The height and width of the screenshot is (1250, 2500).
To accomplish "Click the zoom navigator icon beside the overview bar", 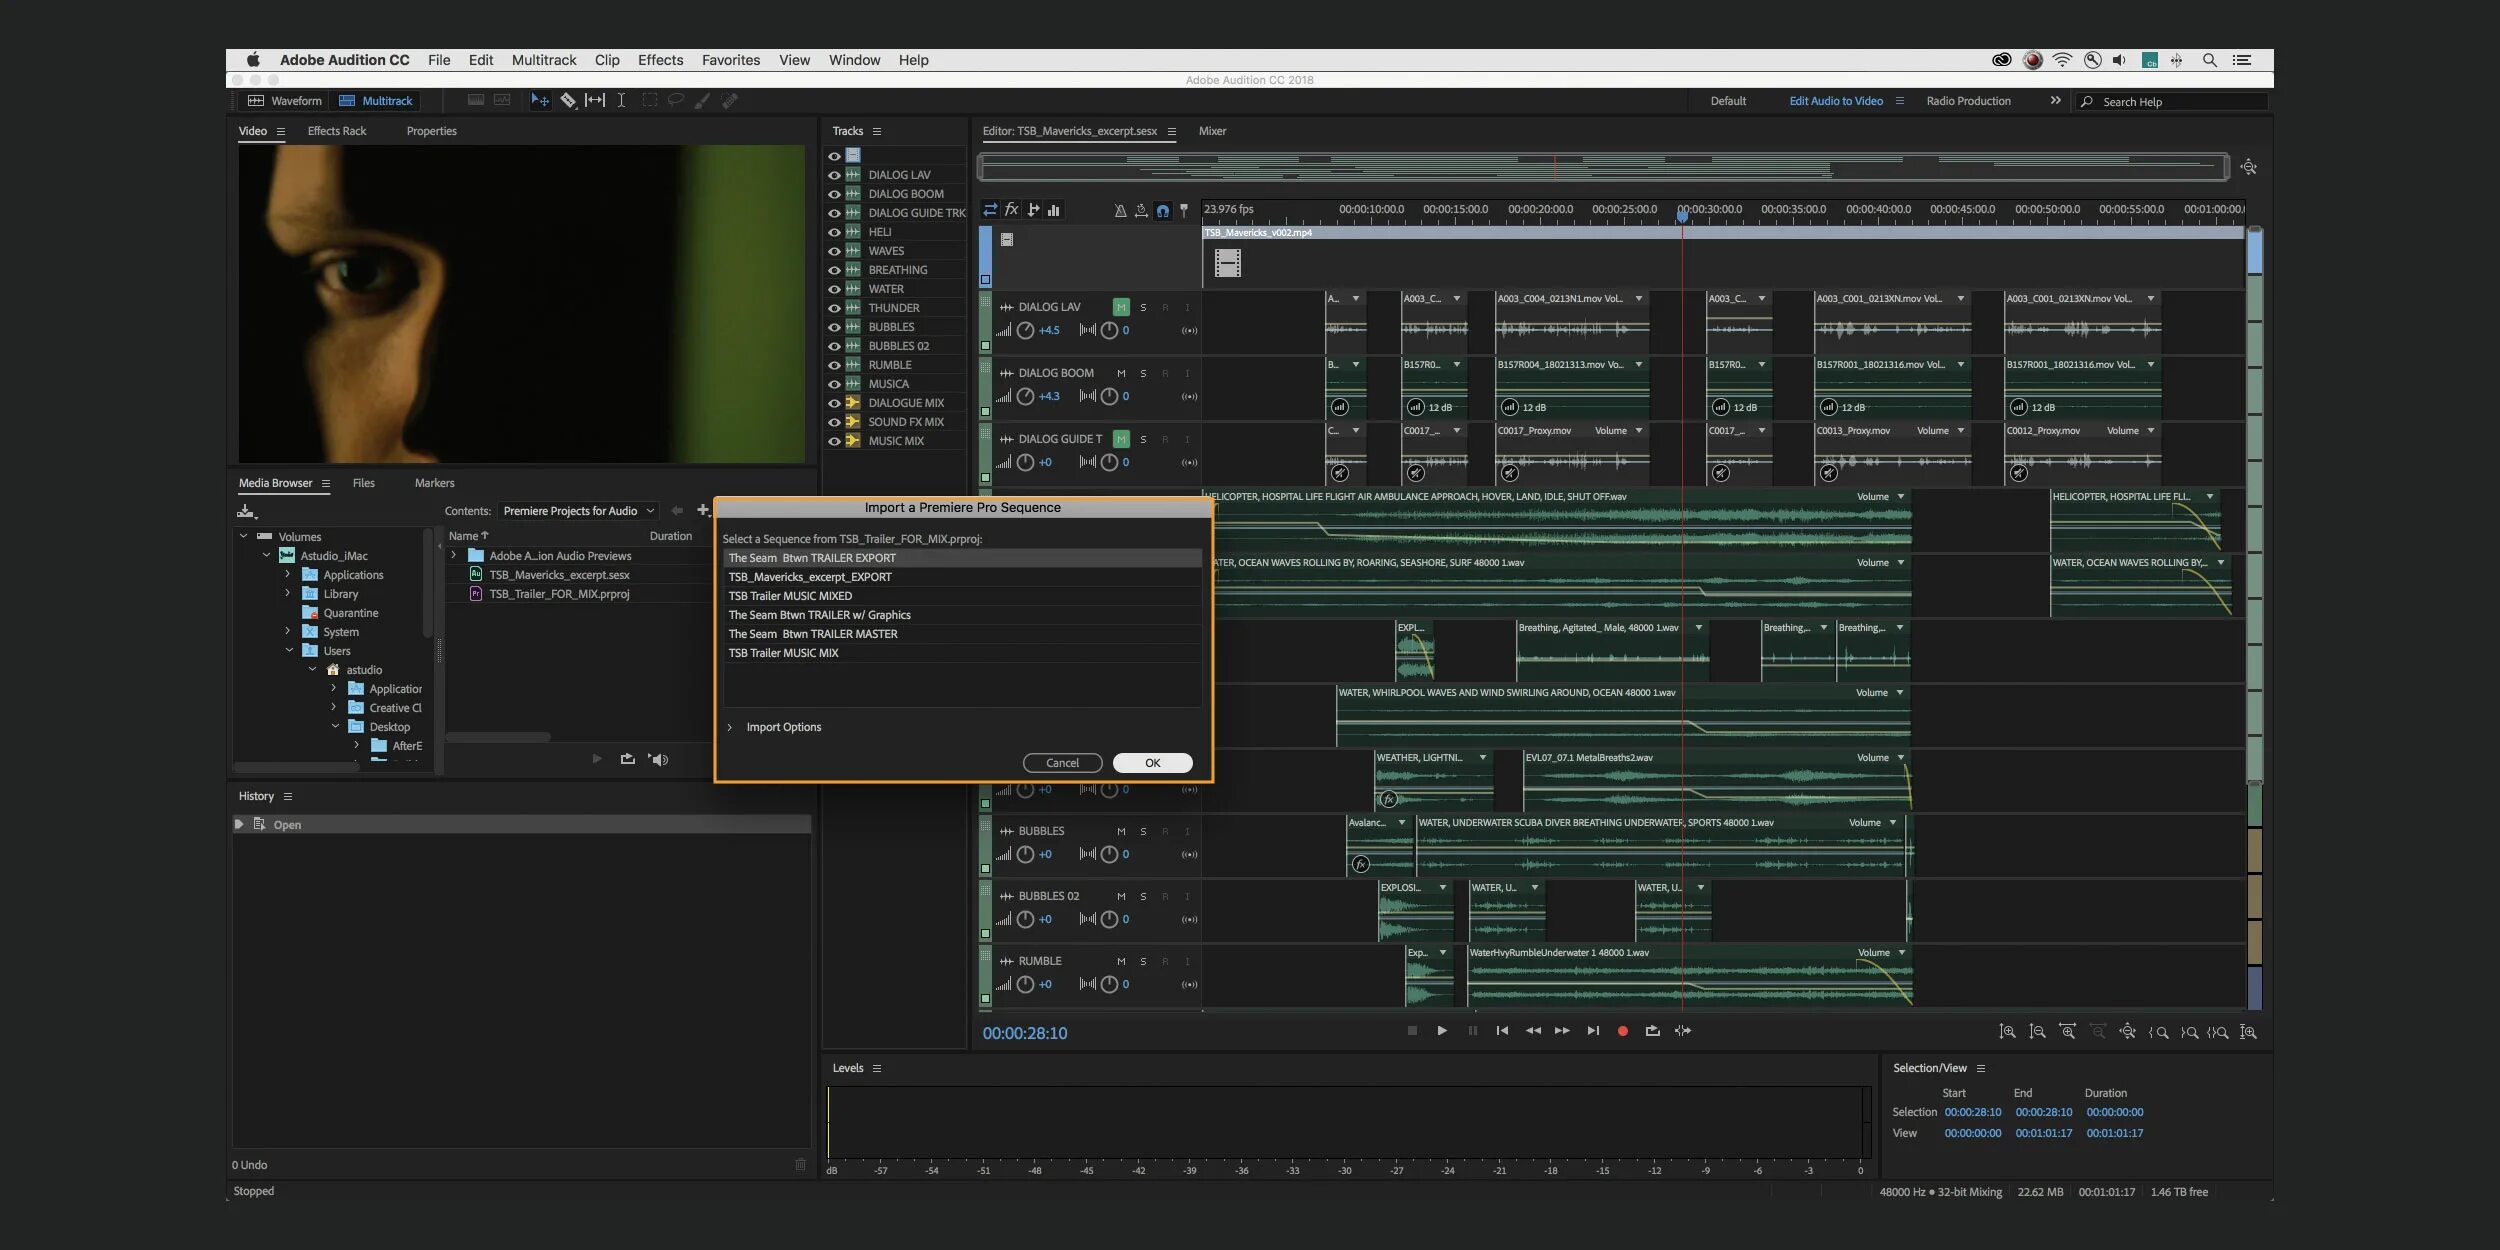I will pyautogui.click(x=2249, y=167).
